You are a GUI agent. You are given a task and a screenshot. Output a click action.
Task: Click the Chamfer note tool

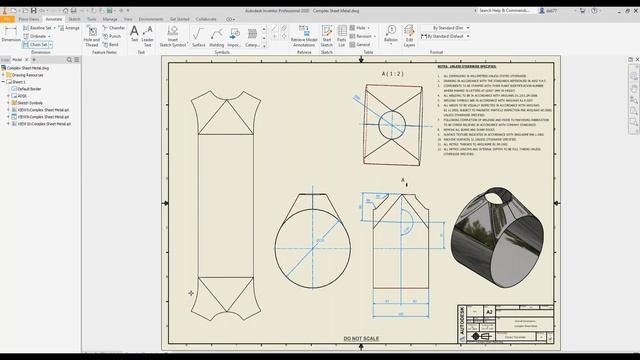pos(114,28)
